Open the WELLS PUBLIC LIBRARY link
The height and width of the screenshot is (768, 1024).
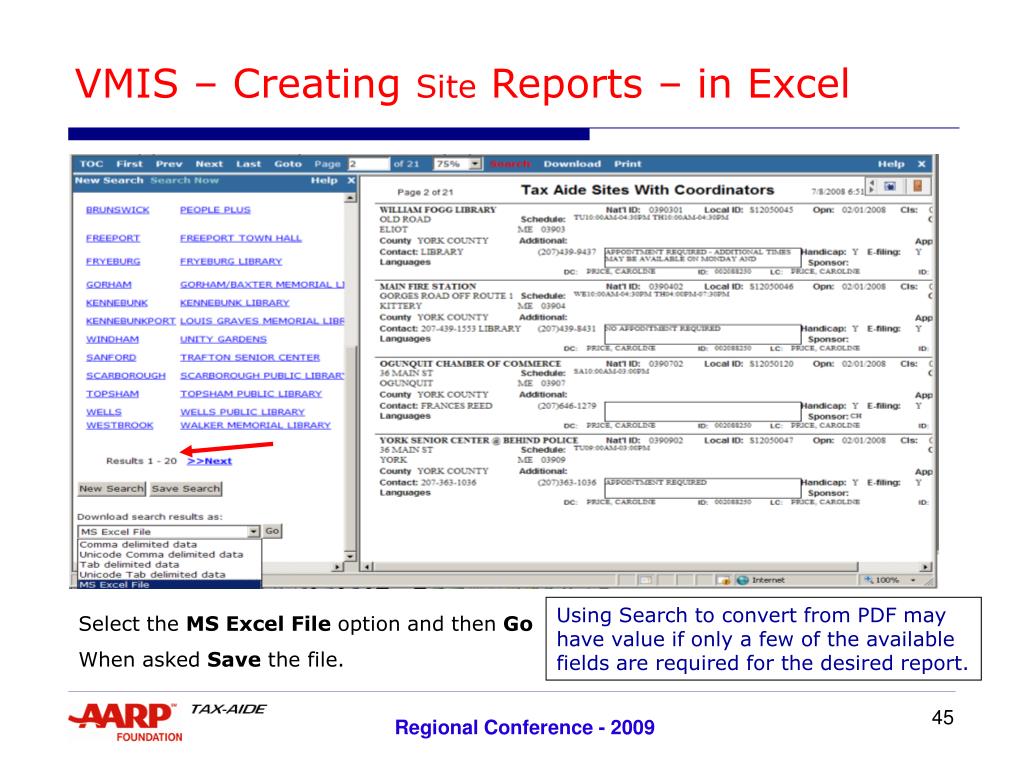242,413
